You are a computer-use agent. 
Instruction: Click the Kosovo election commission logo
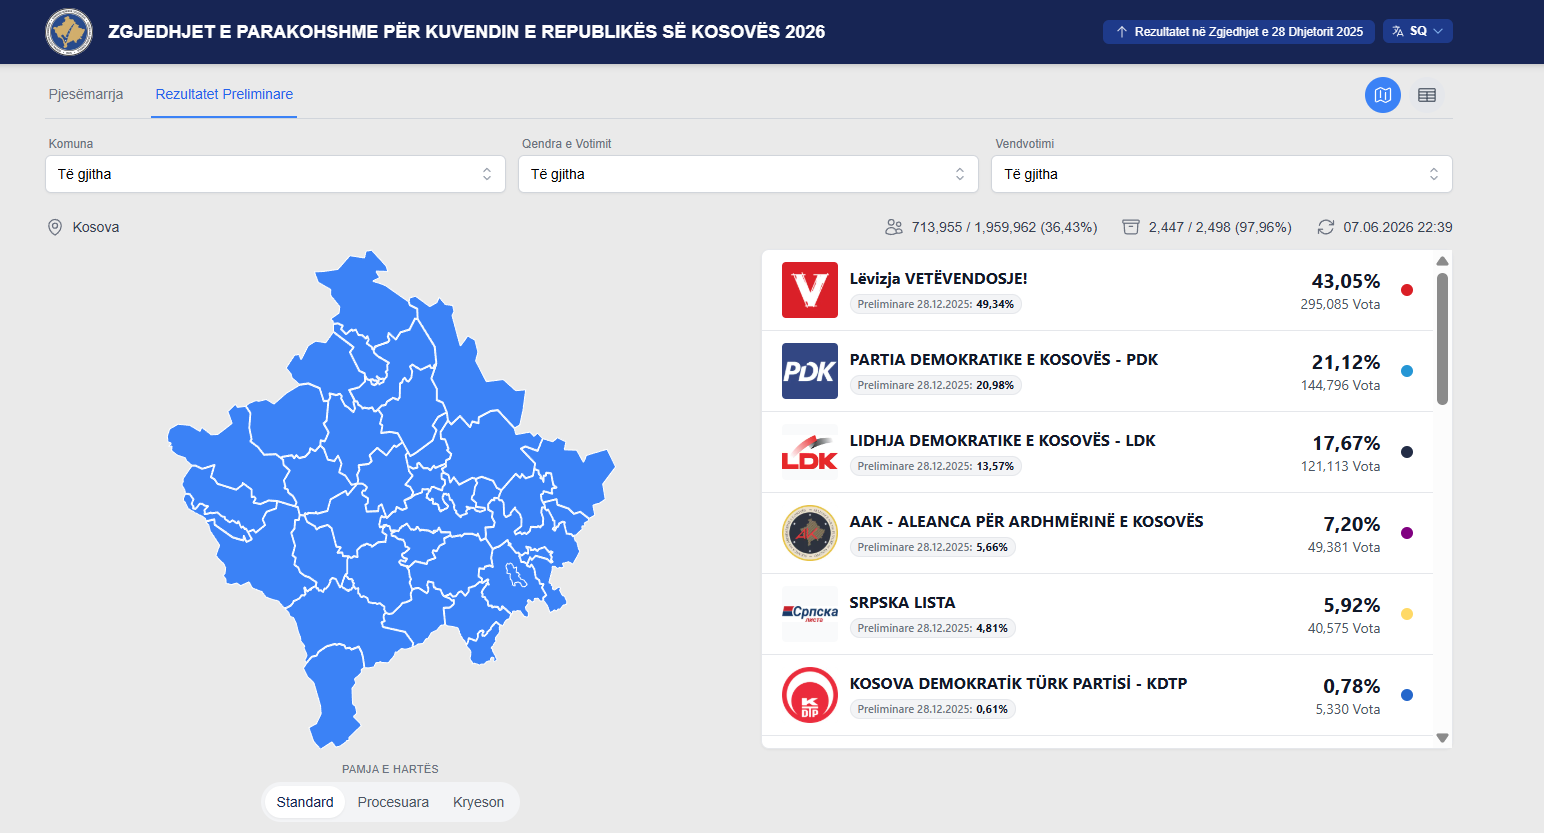click(x=69, y=32)
